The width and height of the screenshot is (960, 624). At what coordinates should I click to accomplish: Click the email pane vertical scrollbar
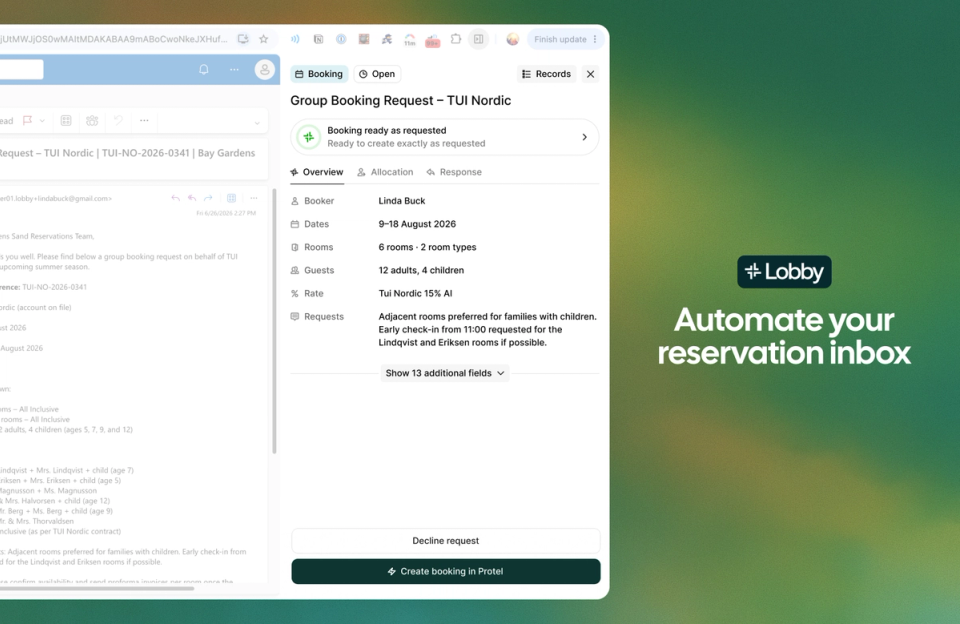[274, 321]
